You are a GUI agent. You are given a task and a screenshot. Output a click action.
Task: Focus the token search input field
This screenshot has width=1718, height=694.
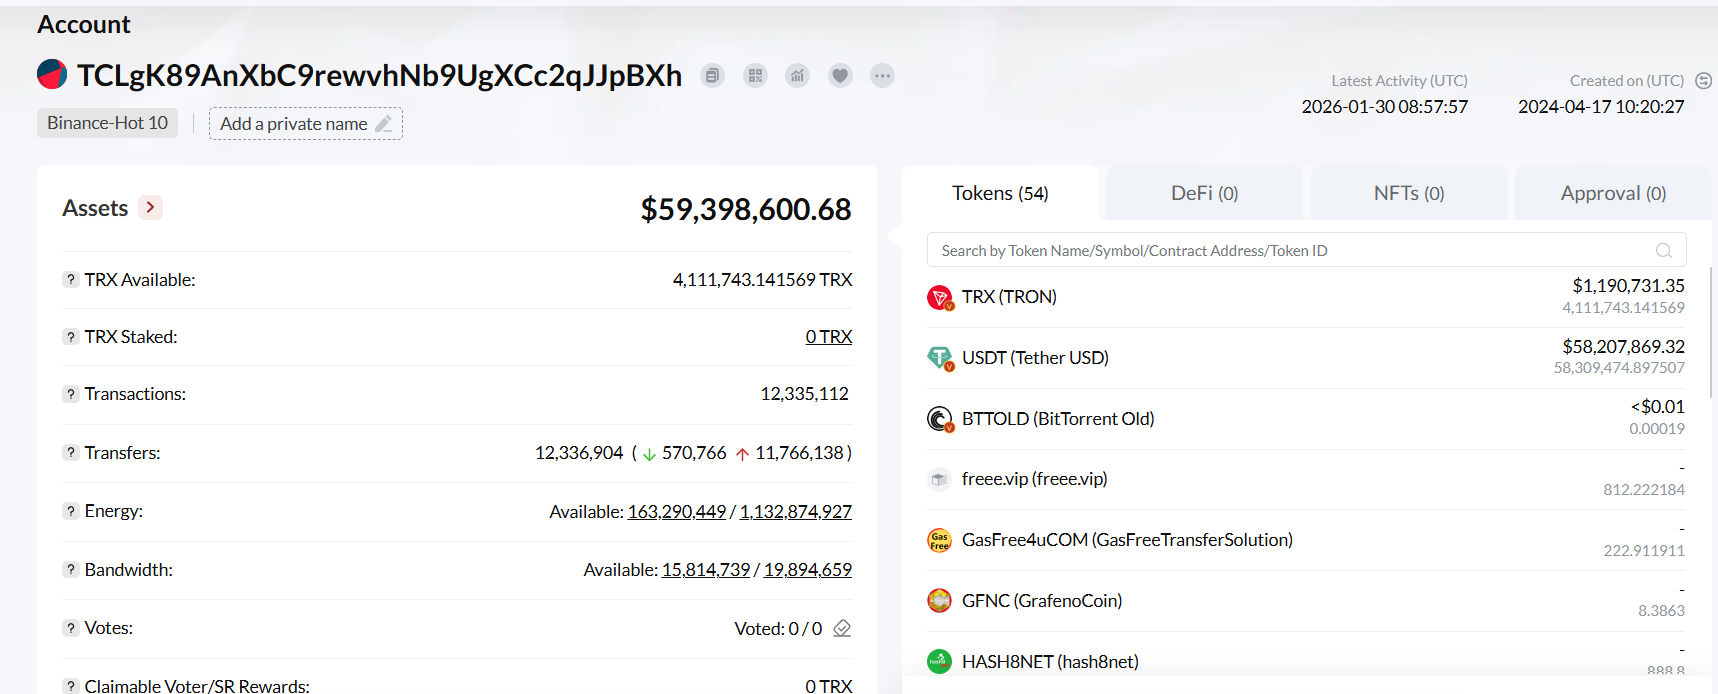point(1307,250)
